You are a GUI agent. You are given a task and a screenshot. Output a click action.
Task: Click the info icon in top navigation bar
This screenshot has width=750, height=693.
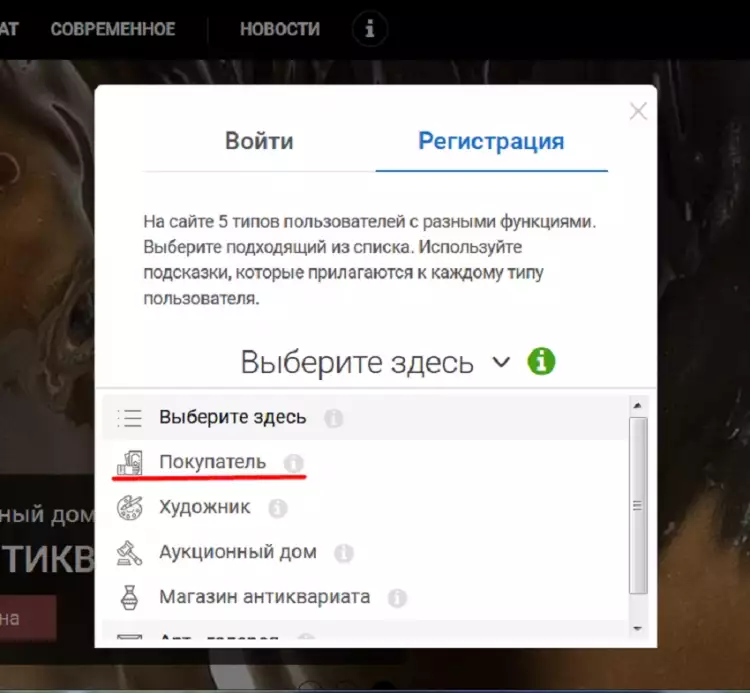[x=370, y=30]
